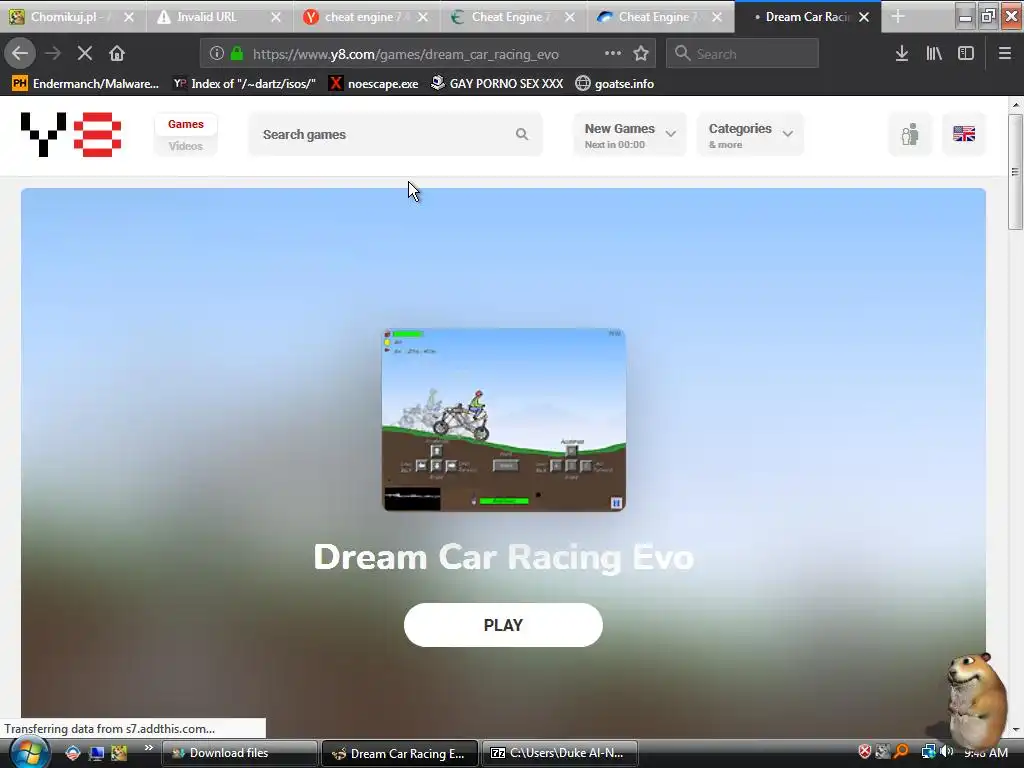Open a new tab with plus button
Screen dimensions: 1024x768
(898, 17)
